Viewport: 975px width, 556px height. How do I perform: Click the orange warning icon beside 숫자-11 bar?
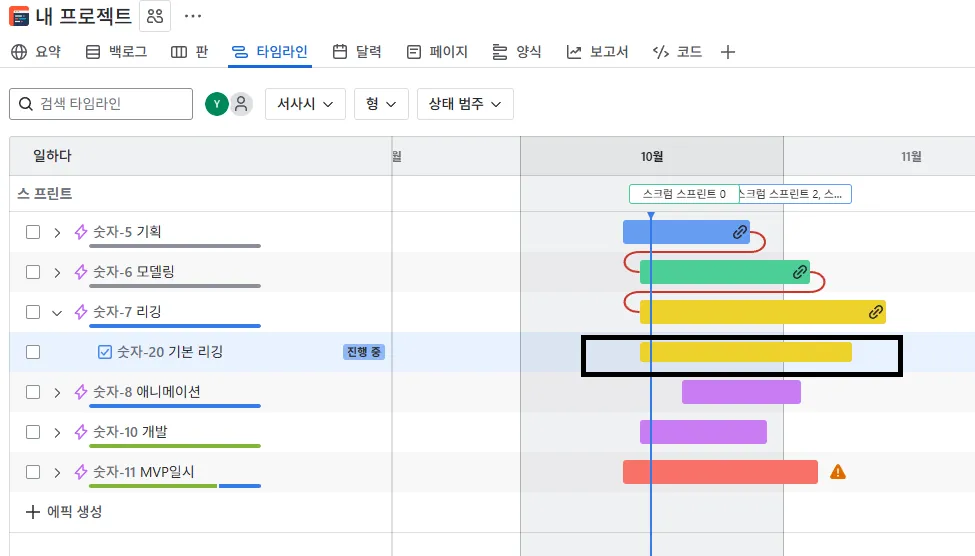click(838, 472)
